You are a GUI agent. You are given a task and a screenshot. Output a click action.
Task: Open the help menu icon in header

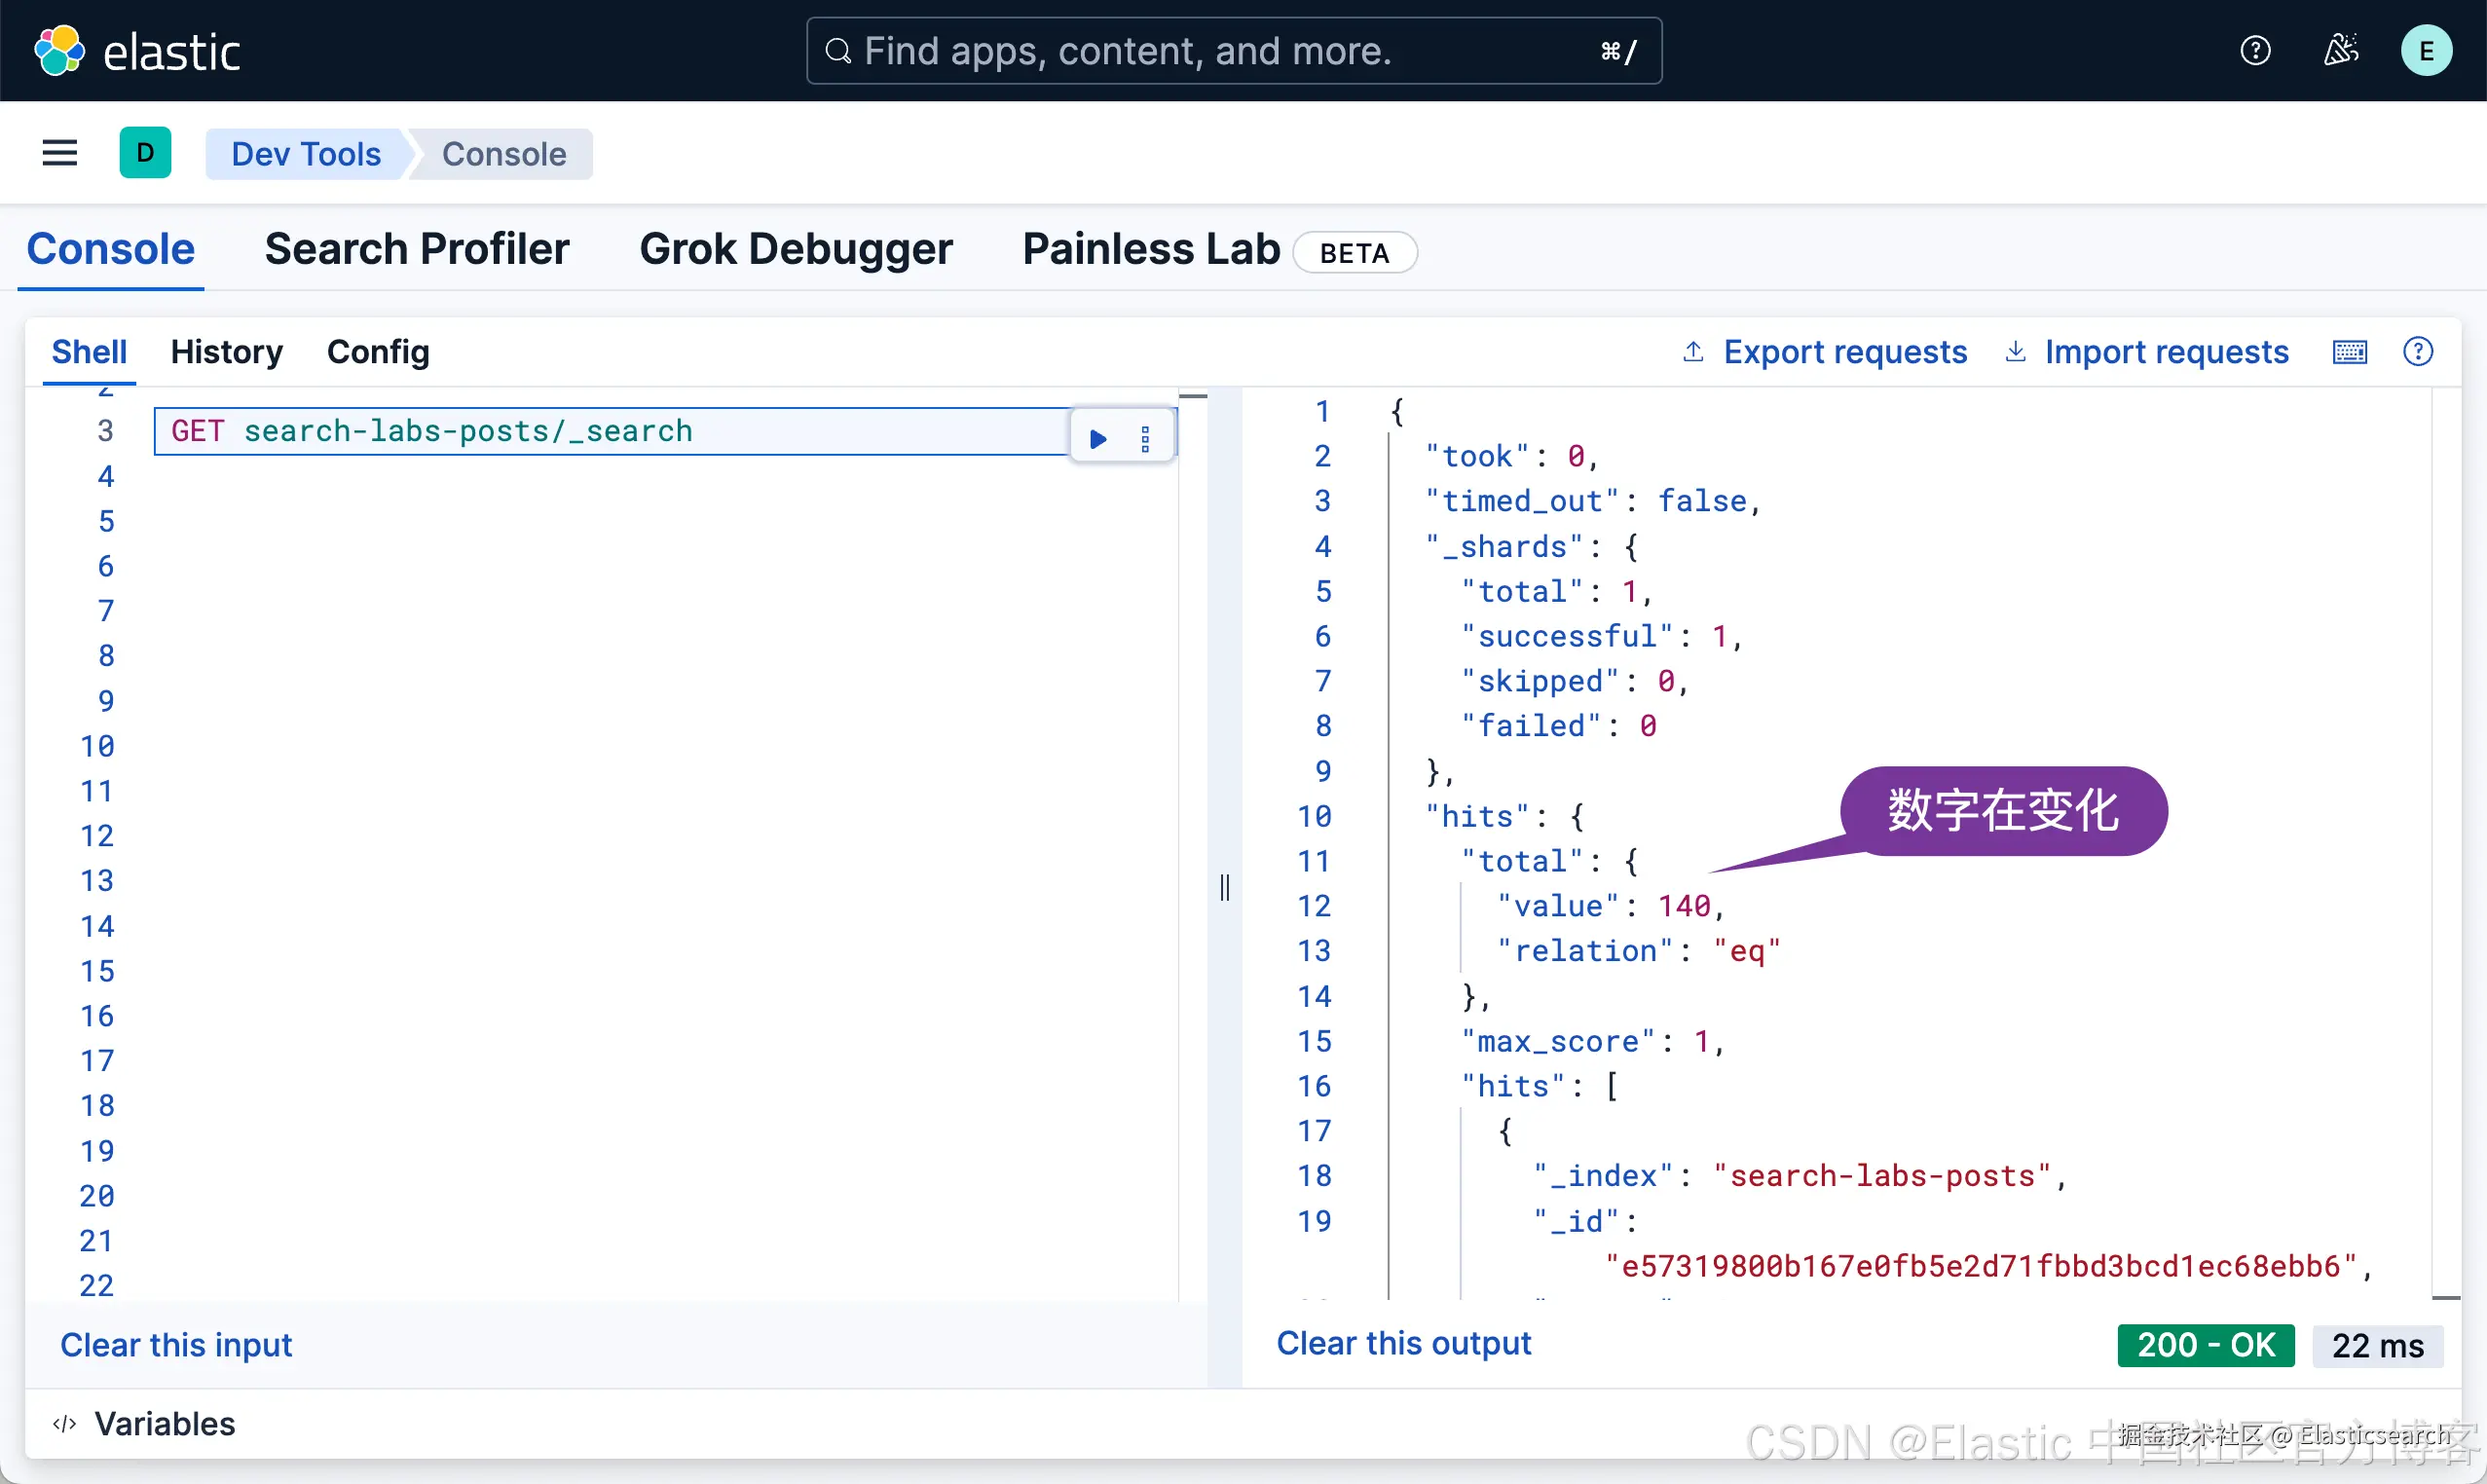2254,50
